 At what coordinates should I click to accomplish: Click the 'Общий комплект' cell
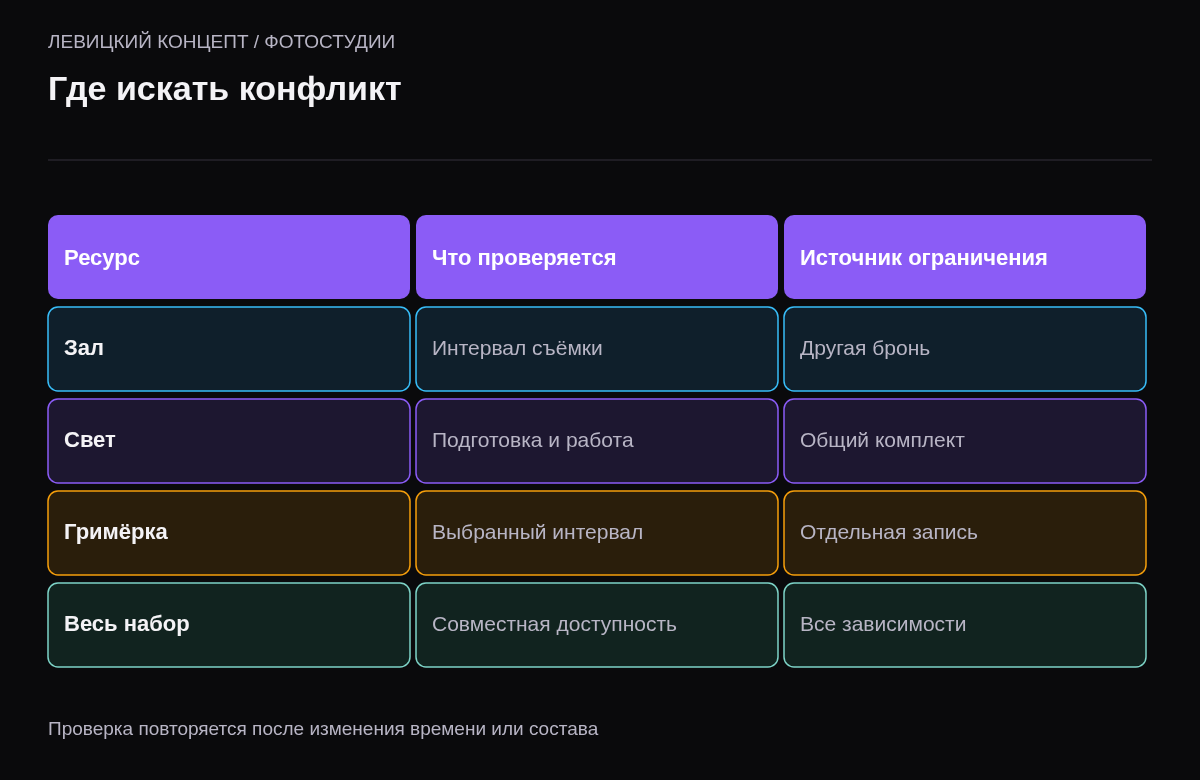tap(965, 441)
